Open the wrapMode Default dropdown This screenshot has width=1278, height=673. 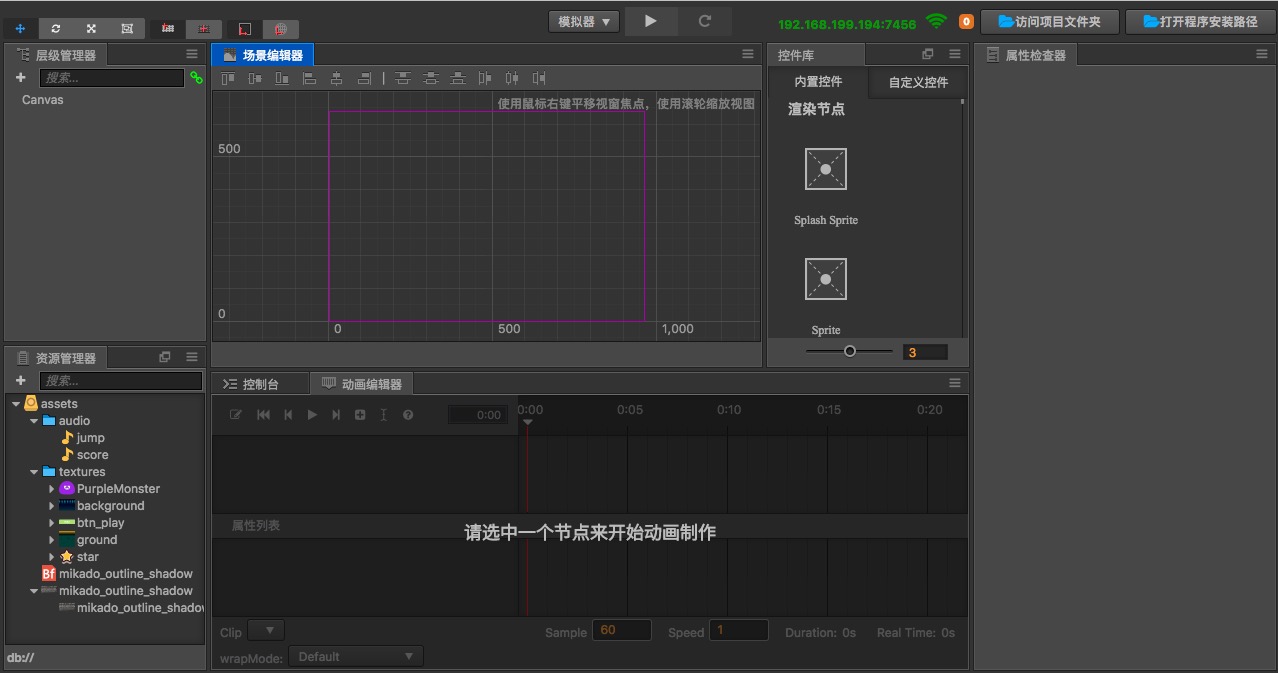[356, 657]
